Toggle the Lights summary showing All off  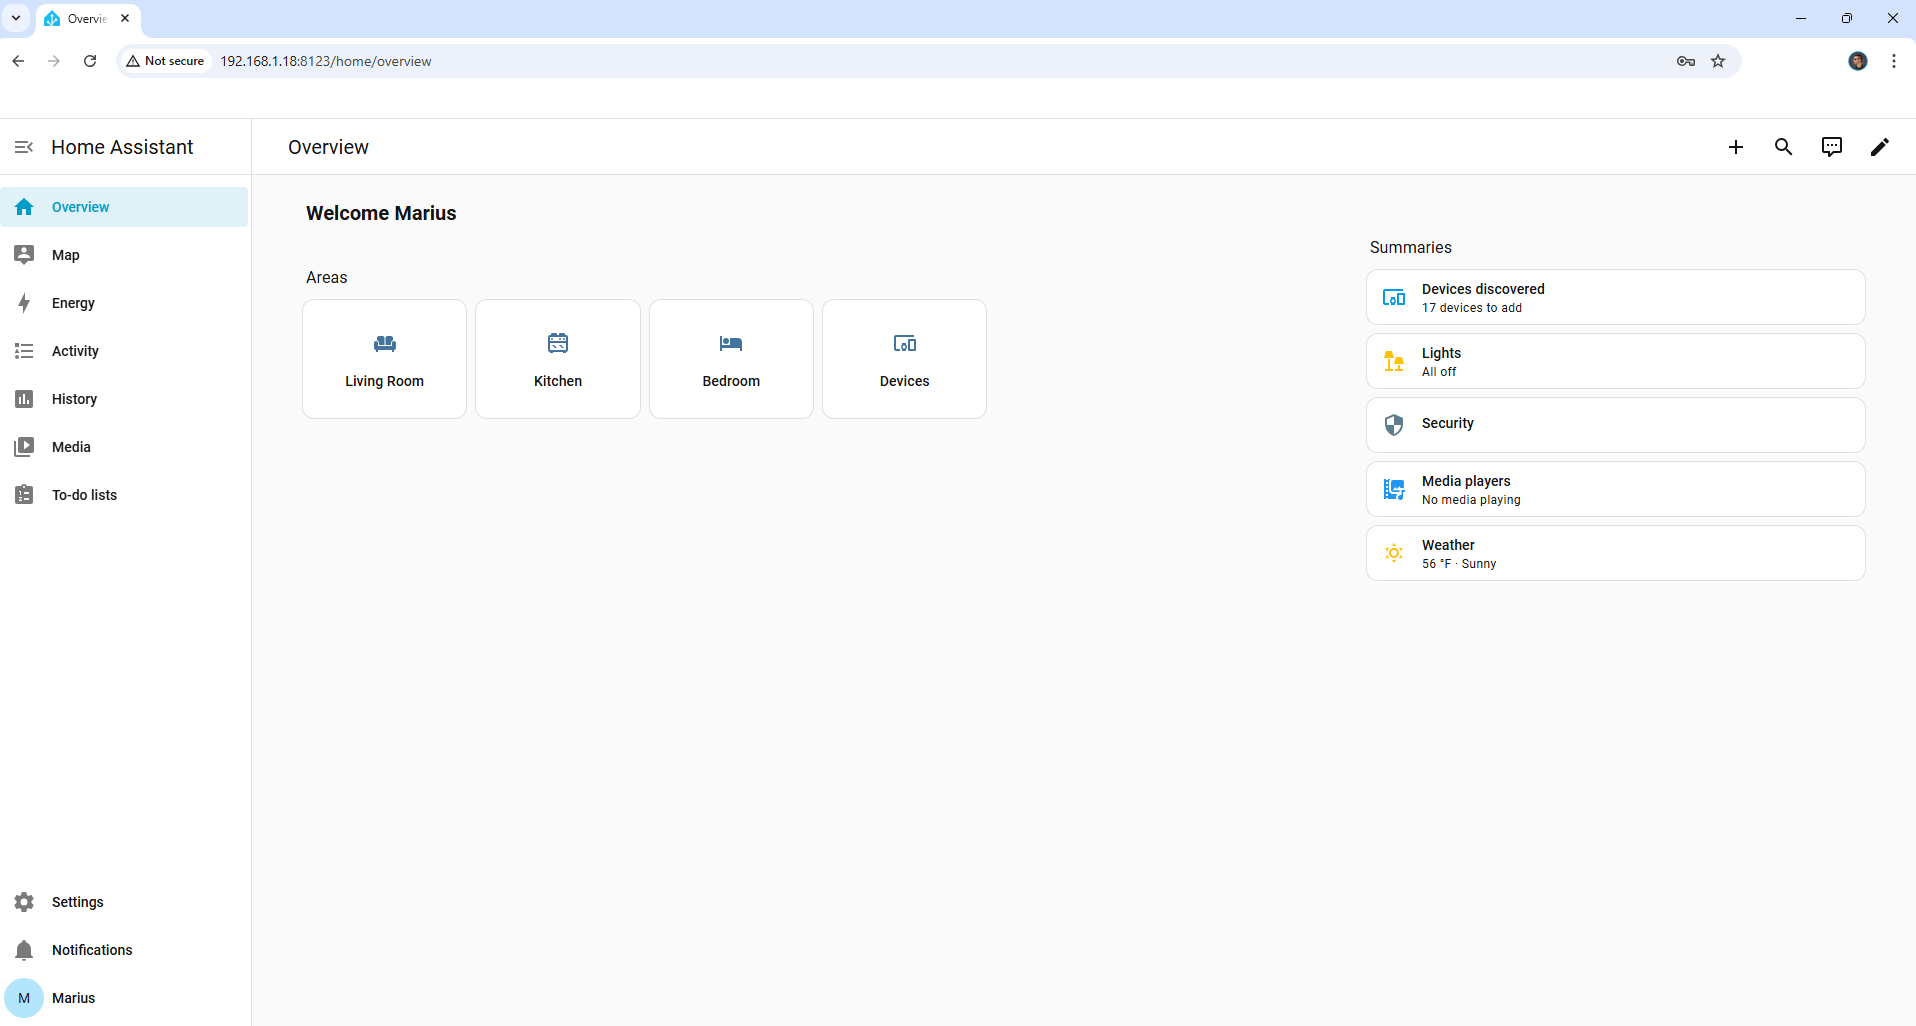pos(1614,361)
